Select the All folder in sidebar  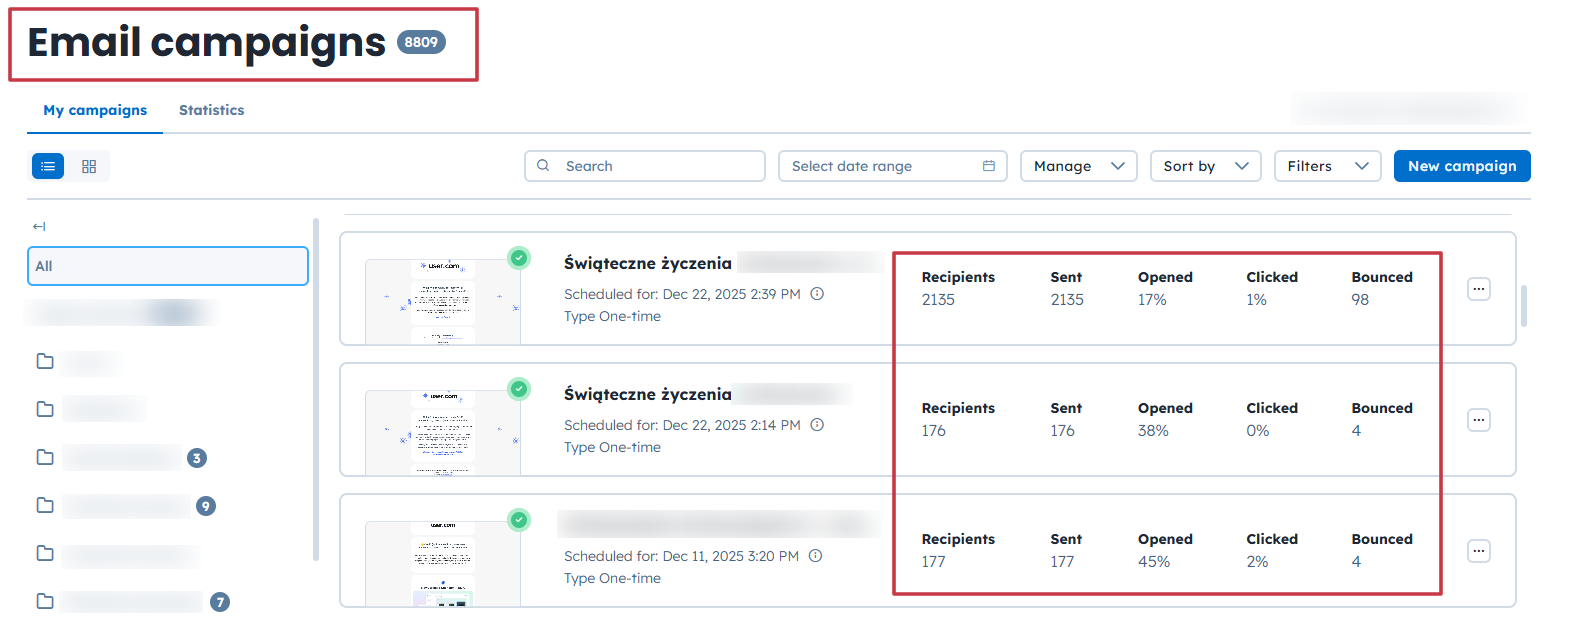pyautogui.click(x=167, y=266)
